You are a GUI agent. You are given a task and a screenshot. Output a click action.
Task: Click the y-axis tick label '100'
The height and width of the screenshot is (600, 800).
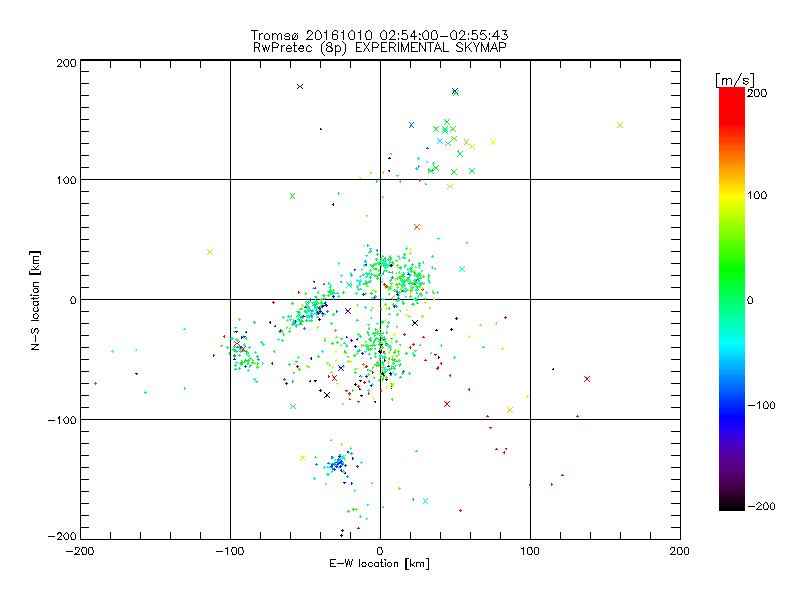click(x=66, y=180)
